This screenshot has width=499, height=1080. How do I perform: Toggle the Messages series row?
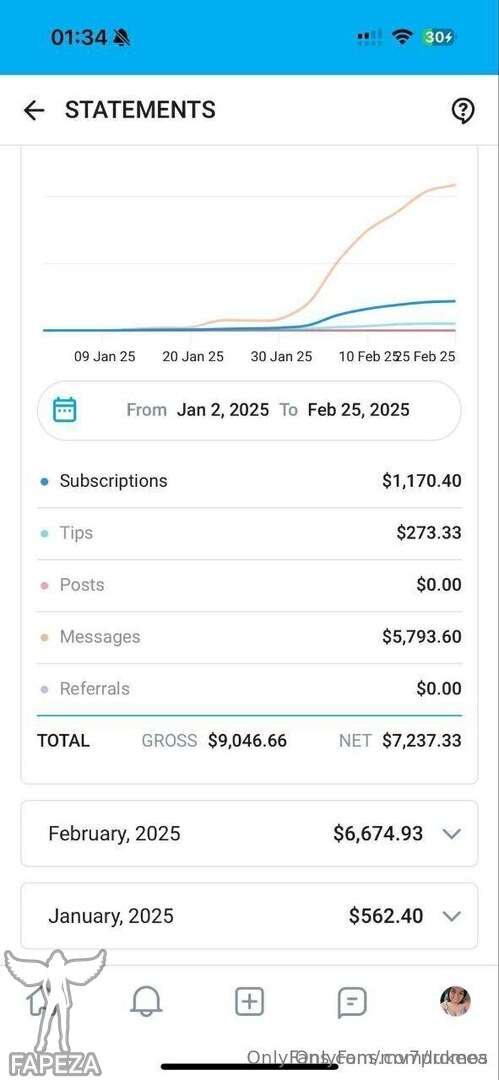point(250,637)
